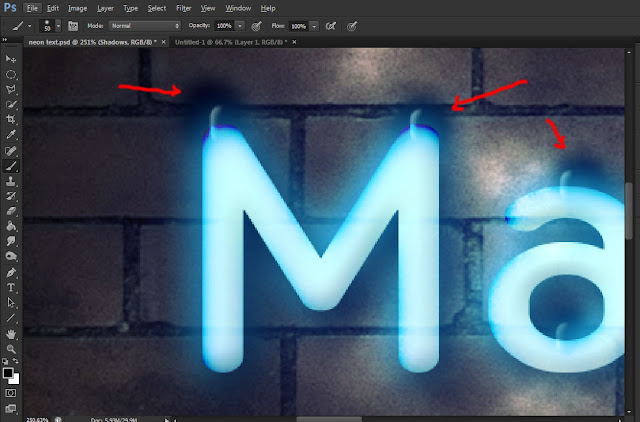
Task: Select the Eraser tool
Action: pos(11,211)
